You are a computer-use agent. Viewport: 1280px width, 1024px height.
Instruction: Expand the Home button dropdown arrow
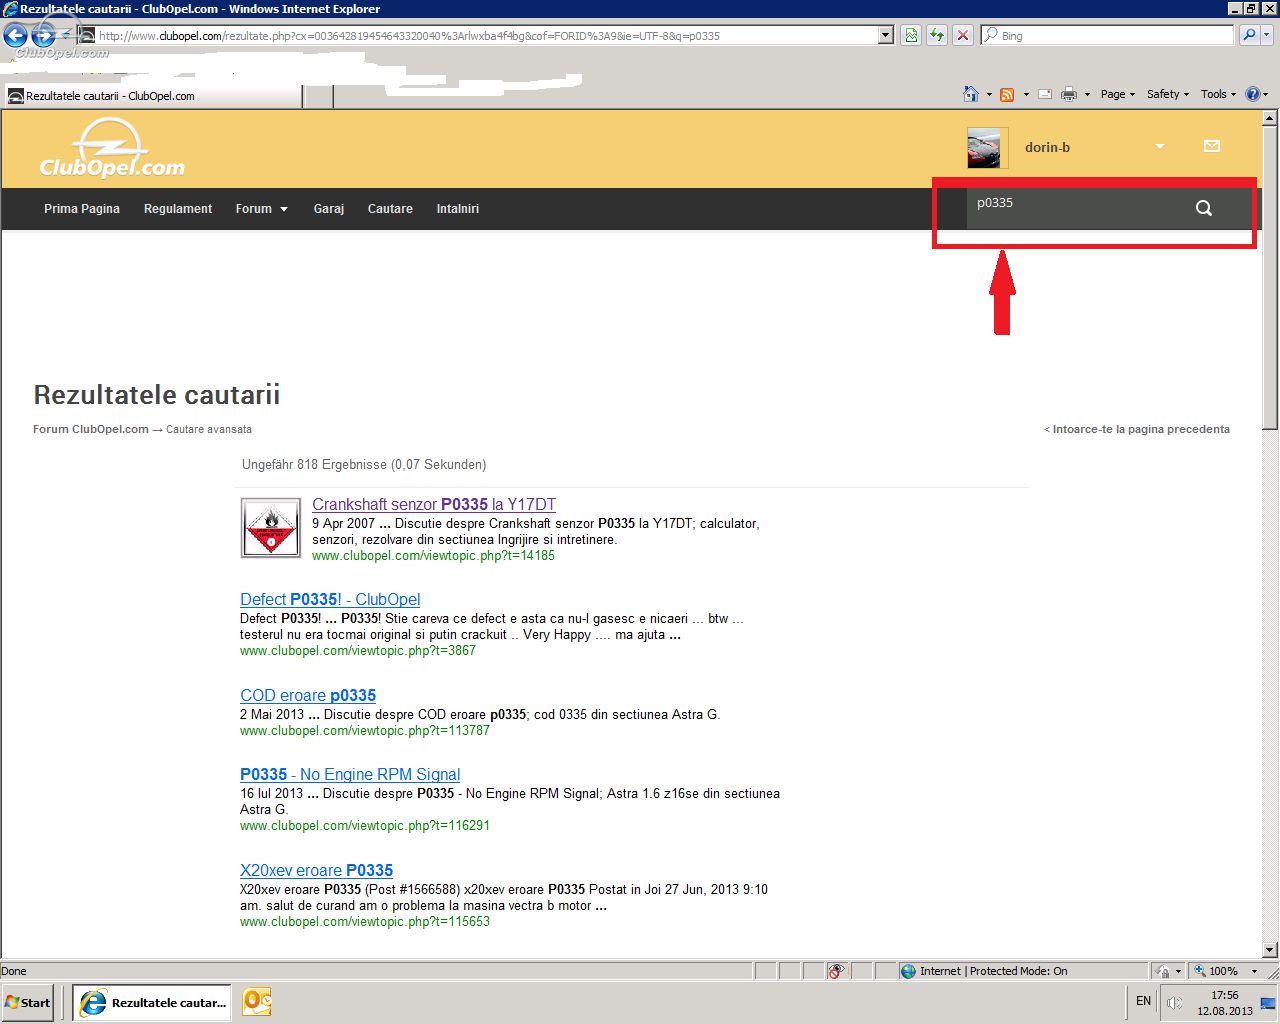point(989,95)
